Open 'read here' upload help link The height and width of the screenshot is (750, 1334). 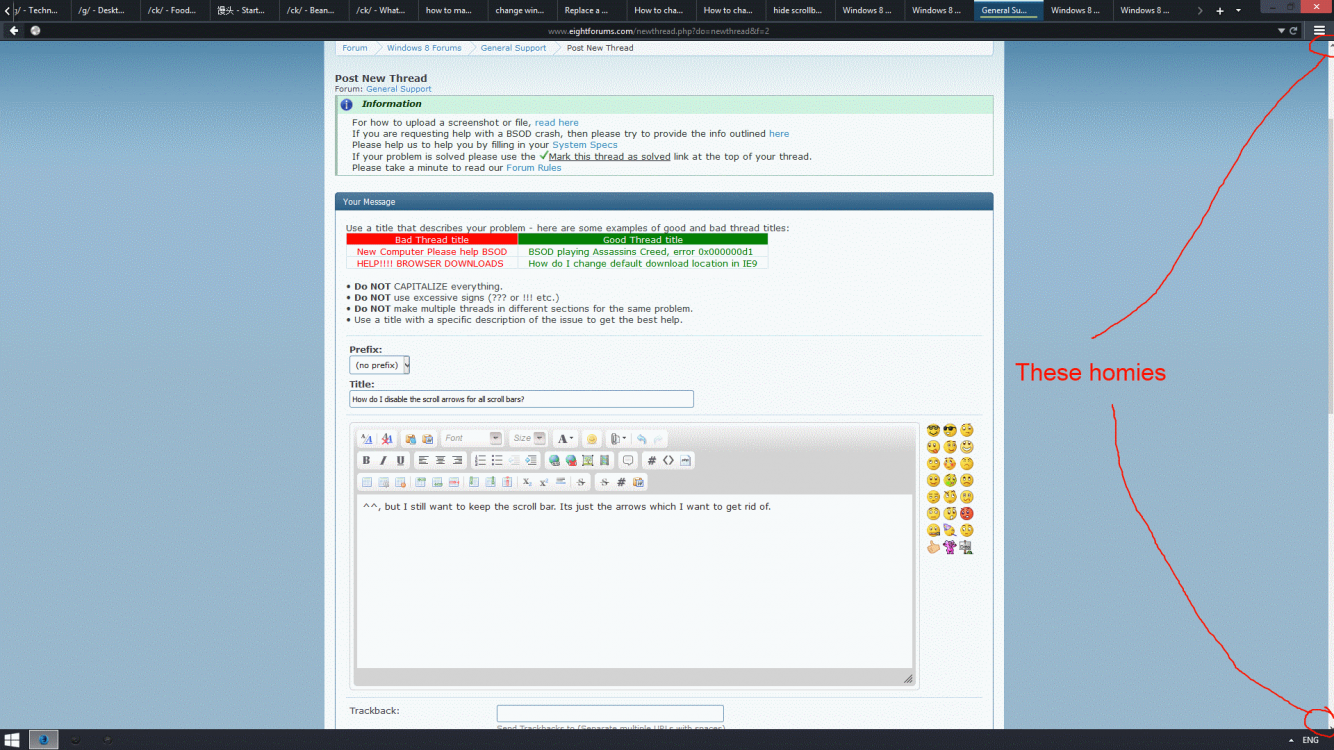click(x=556, y=123)
